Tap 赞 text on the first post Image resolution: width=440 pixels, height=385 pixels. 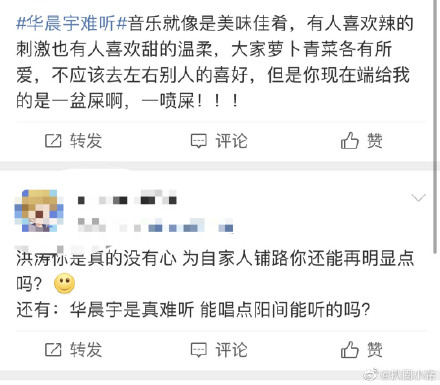pos(375,140)
